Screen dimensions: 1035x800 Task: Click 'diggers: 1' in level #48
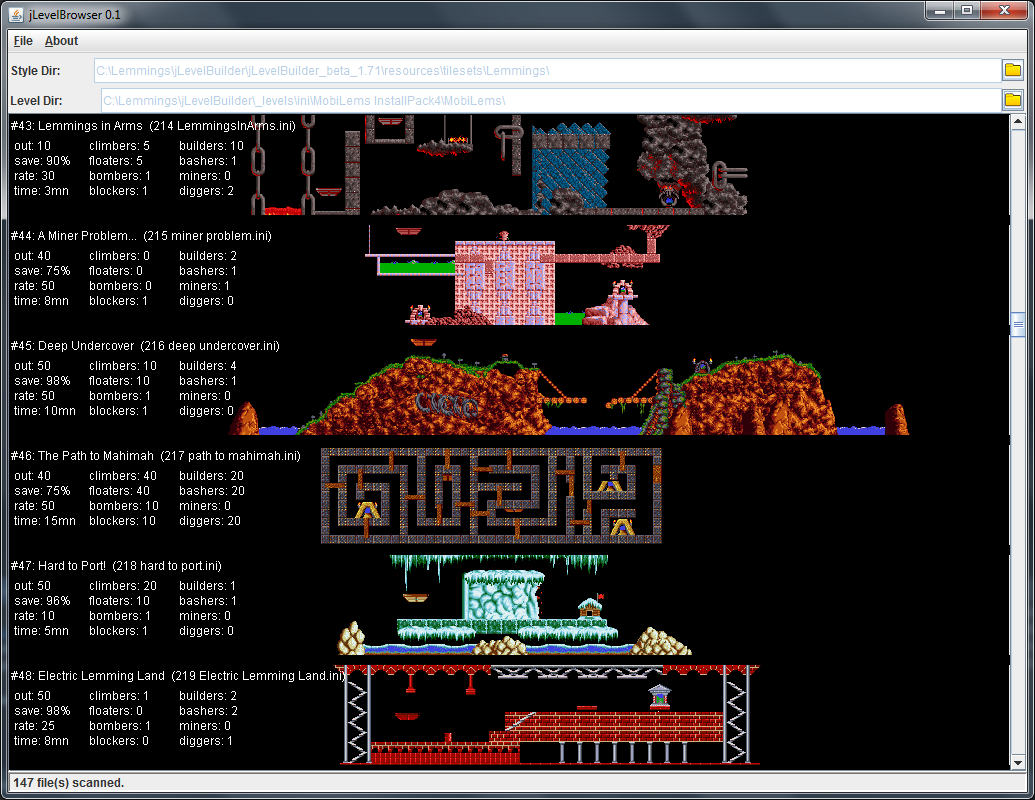click(206, 741)
